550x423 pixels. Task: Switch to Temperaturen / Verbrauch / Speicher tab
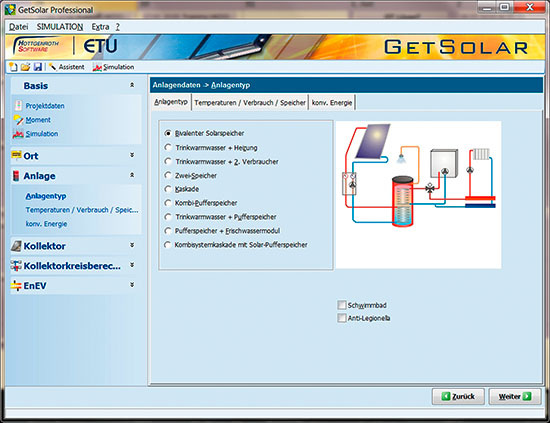[250, 103]
